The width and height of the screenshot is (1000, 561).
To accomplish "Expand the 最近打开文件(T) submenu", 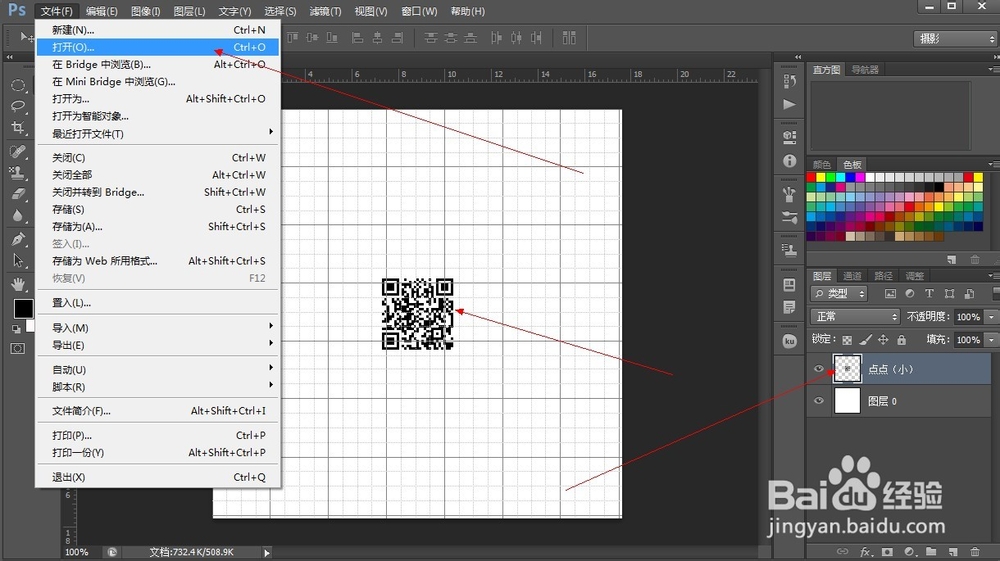I will coord(158,133).
